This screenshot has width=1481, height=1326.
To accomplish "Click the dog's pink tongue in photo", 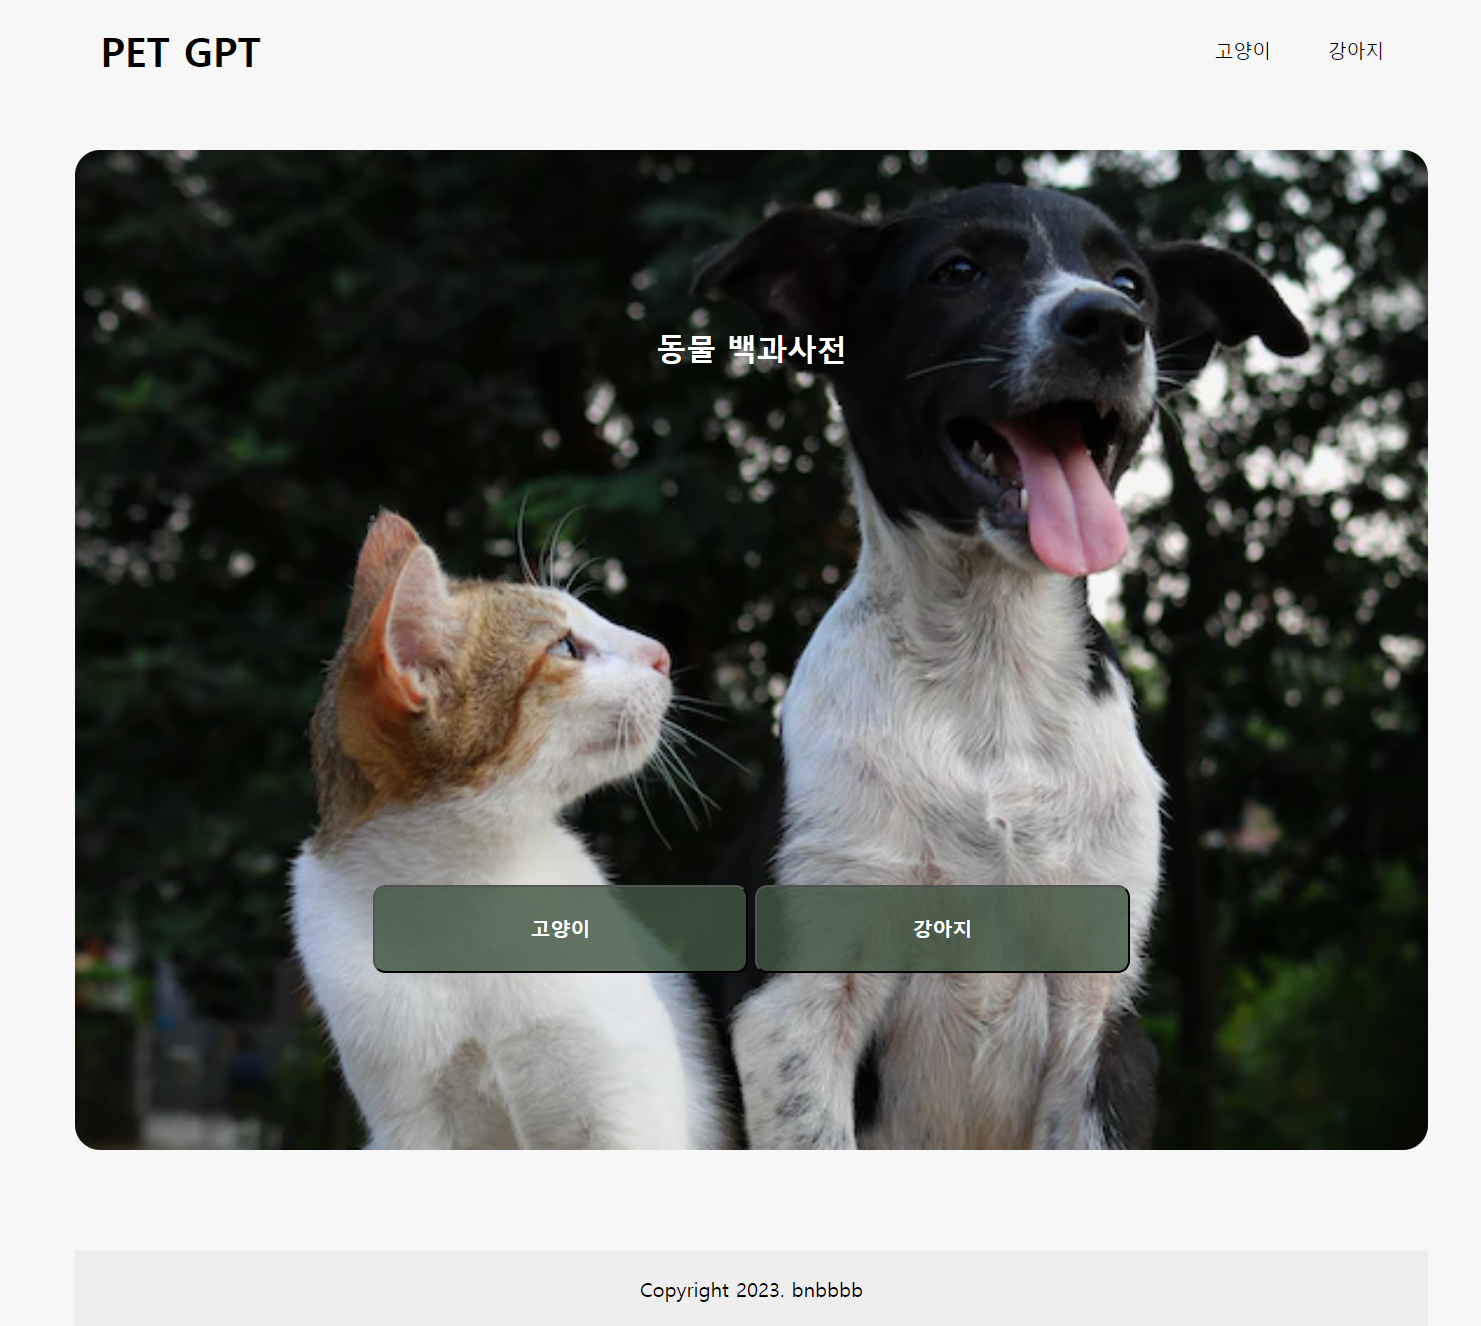I will (1070, 500).
